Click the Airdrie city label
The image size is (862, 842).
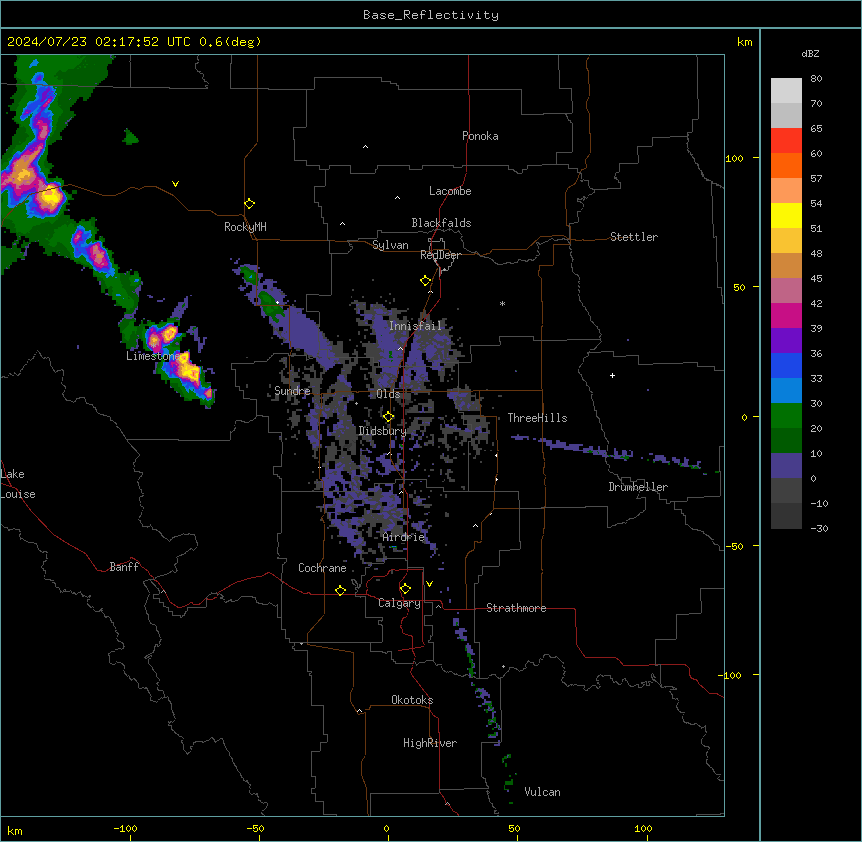[x=403, y=537]
